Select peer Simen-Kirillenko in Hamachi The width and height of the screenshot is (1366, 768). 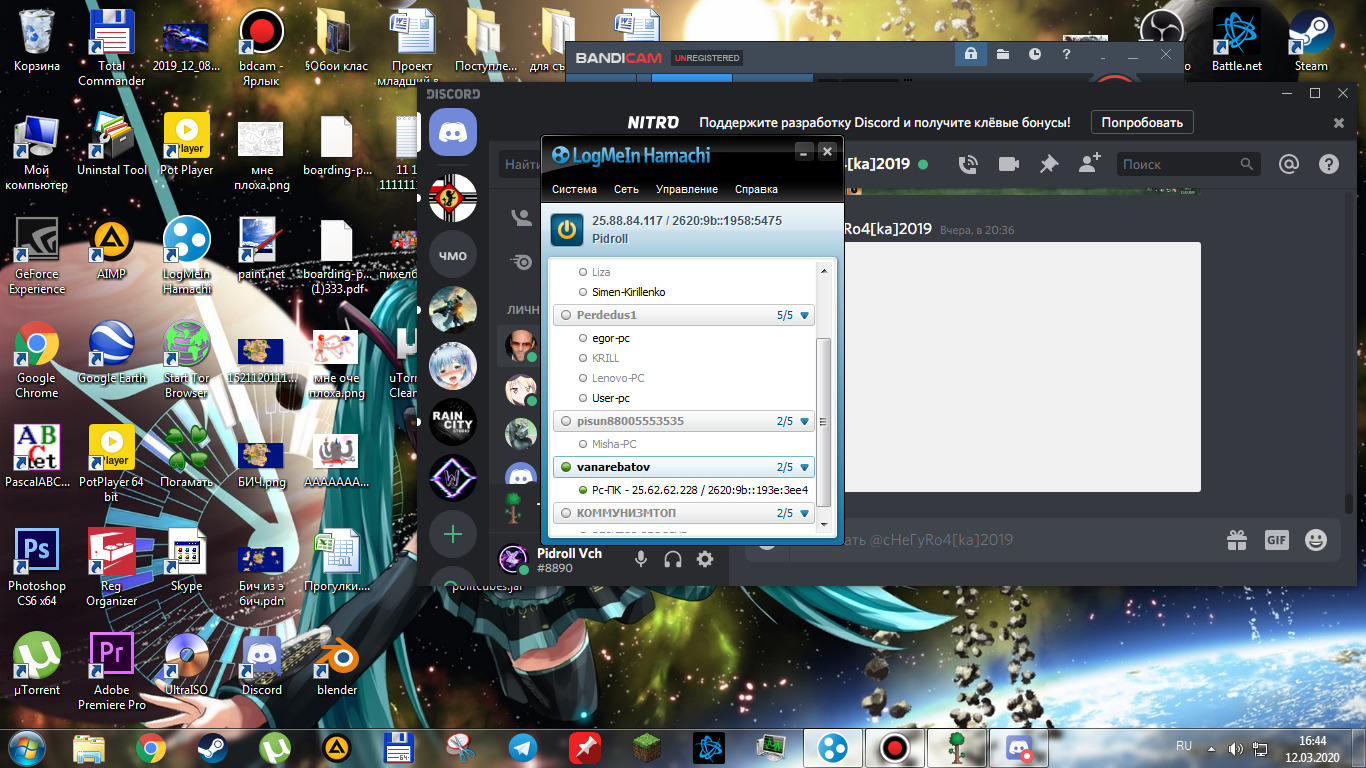point(628,292)
